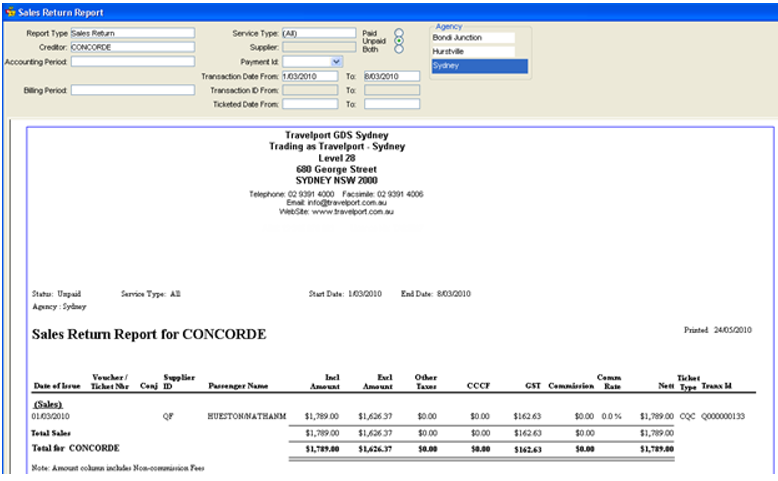This screenshot has width=778, height=481.
Task: Click the Service Type field
Action: click(x=319, y=33)
